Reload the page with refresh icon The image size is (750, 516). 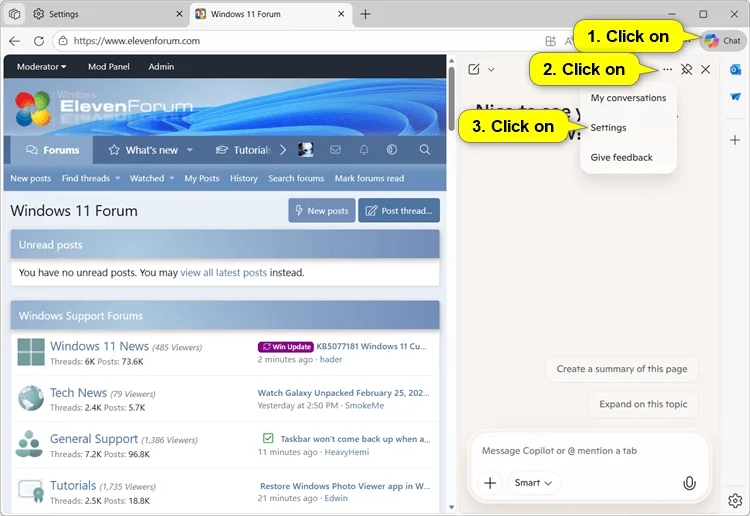pyautogui.click(x=39, y=41)
